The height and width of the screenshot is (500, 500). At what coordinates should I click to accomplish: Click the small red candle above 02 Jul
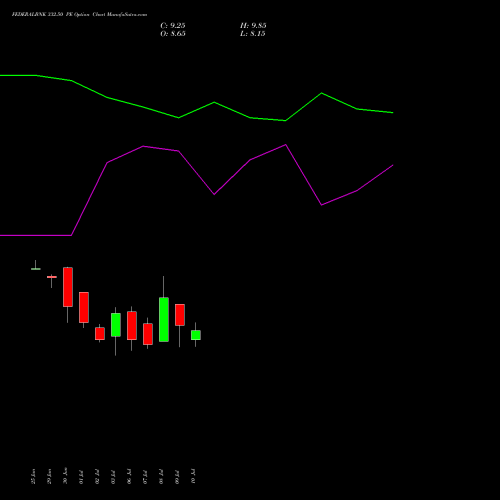(100, 334)
